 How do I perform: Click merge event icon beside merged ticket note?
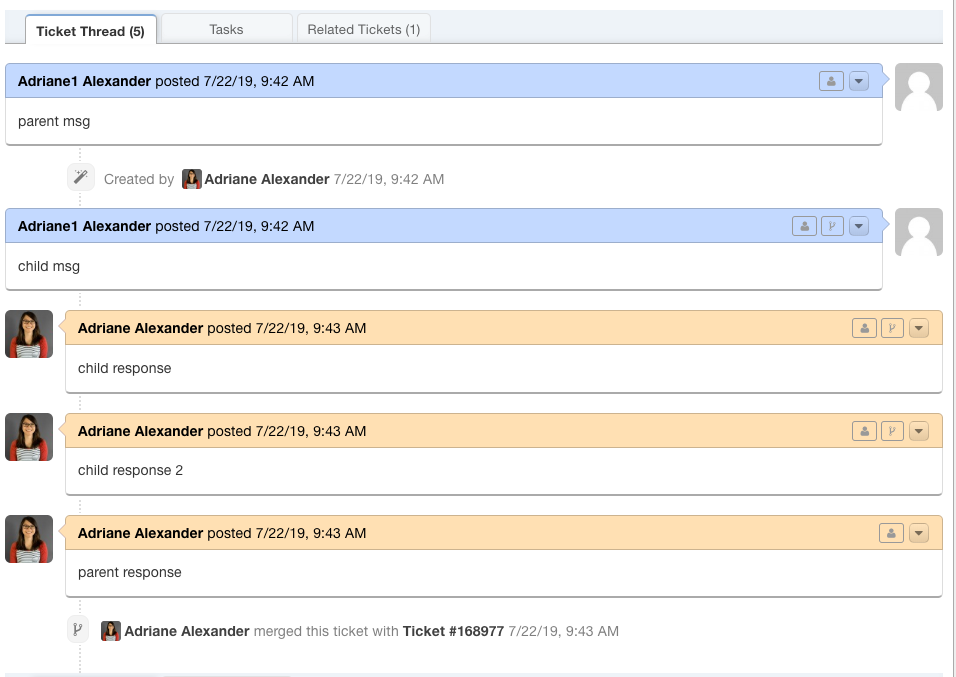(79, 630)
